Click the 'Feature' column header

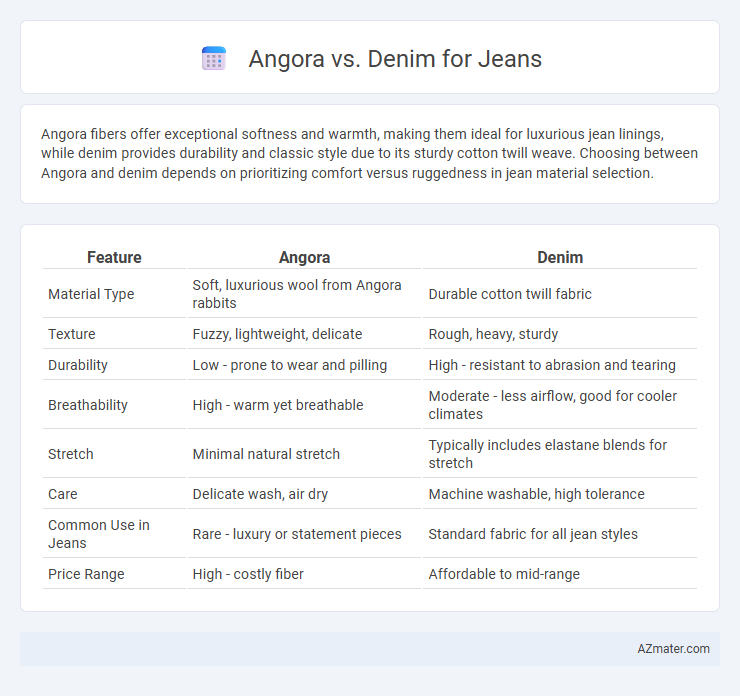114,257
